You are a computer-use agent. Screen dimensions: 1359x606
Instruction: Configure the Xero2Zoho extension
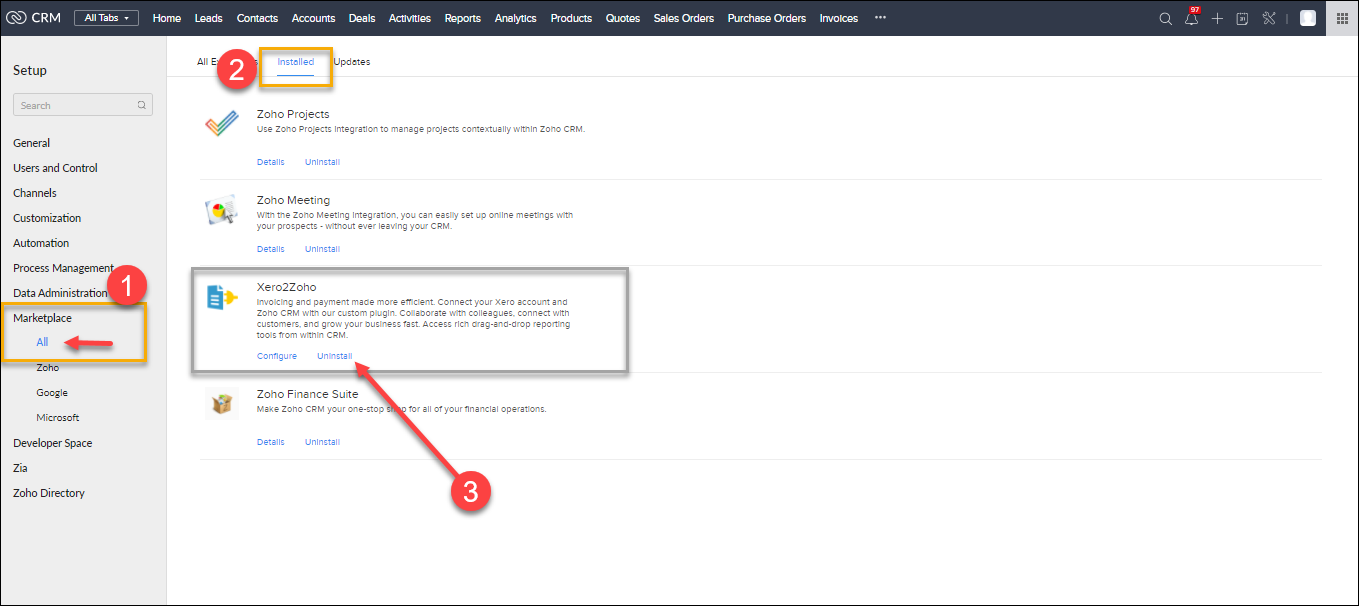coord(277,356)
